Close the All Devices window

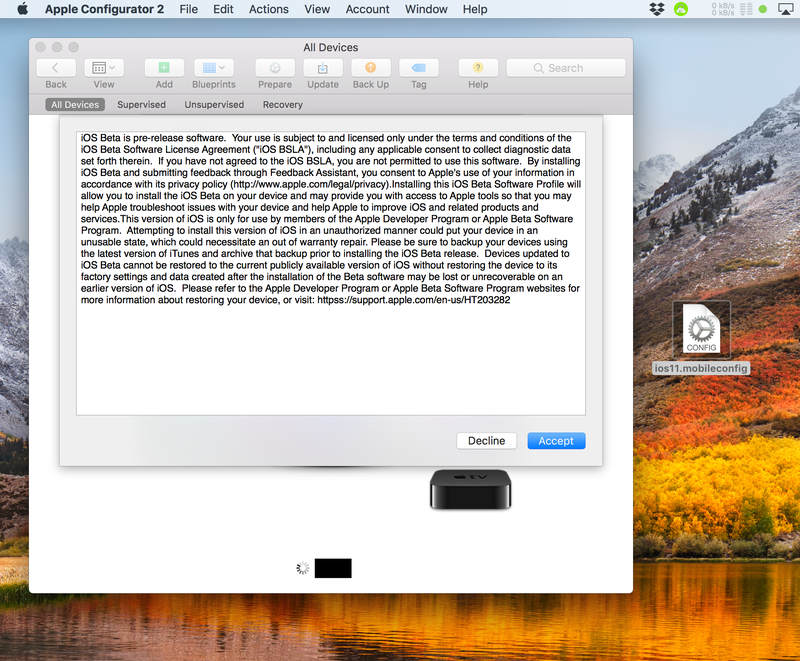[41, 47]
